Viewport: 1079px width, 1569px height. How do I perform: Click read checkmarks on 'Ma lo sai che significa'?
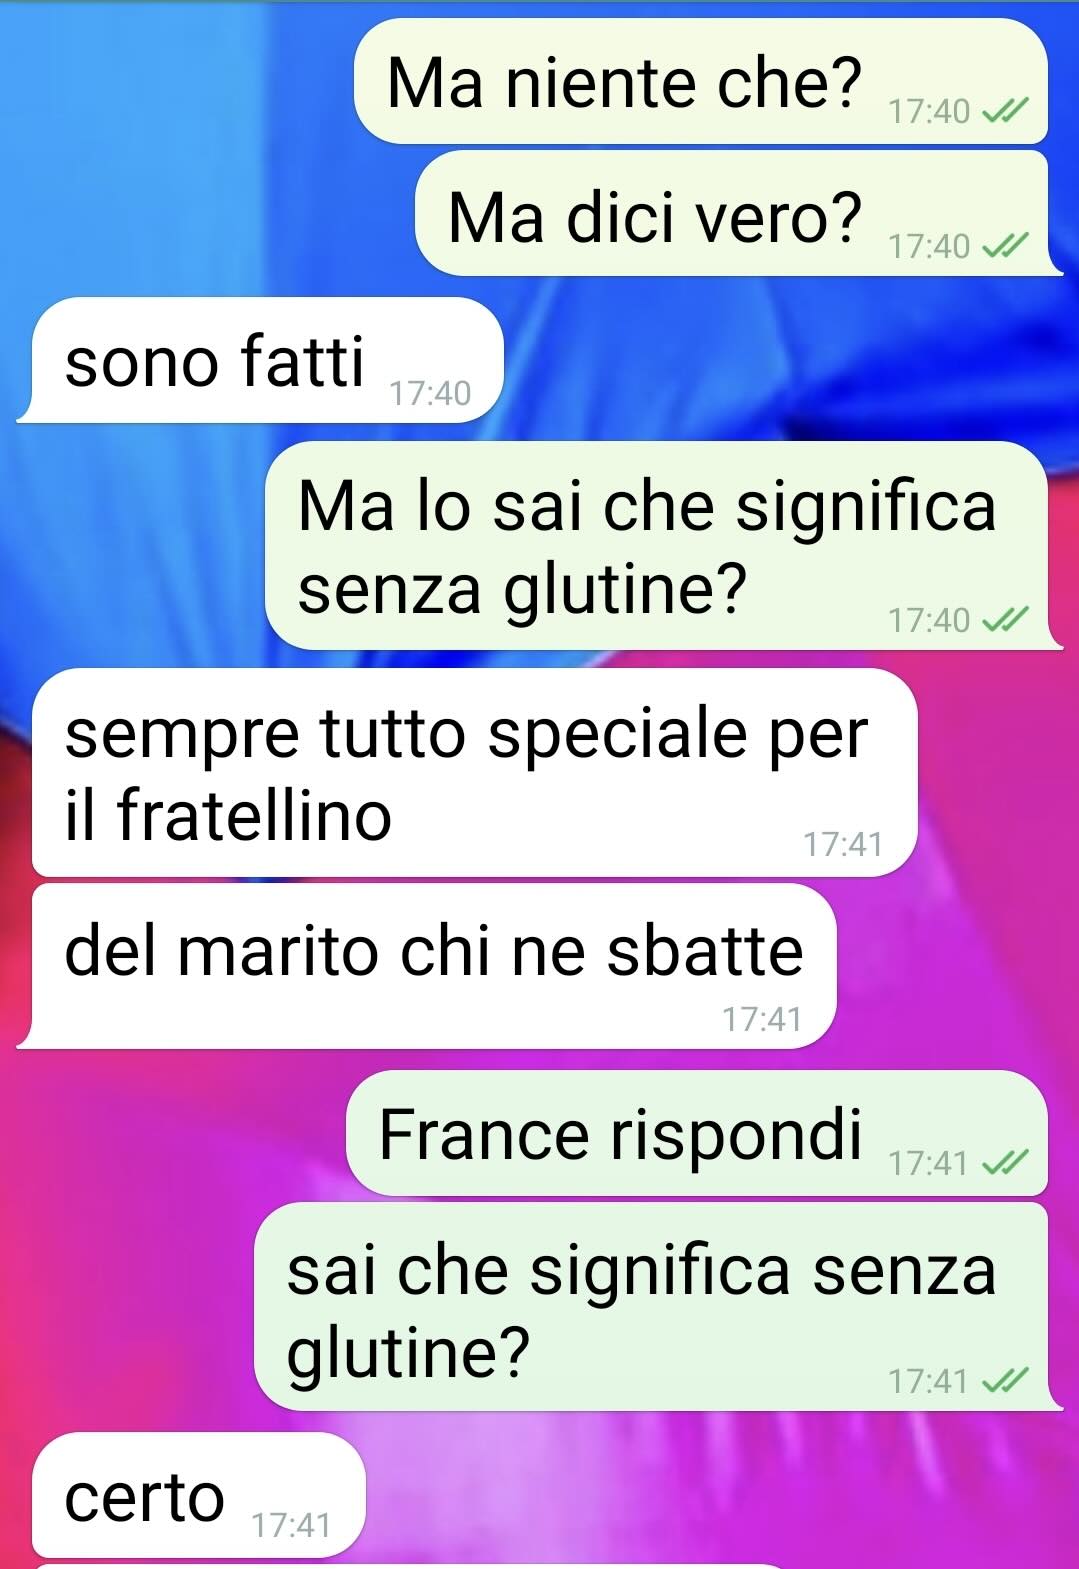click(x=1004, y=621)
